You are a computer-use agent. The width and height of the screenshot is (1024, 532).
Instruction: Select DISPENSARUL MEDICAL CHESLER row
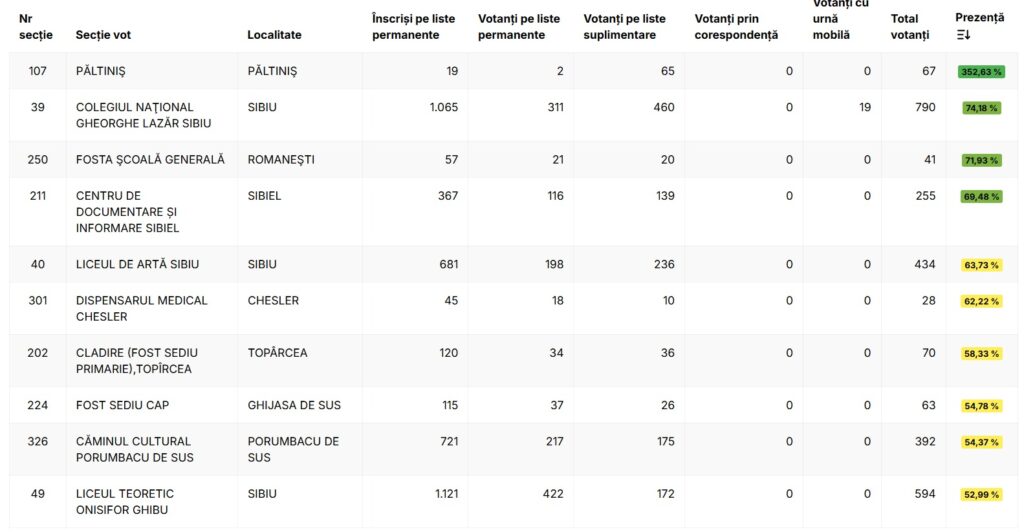(x=141, y=308)
